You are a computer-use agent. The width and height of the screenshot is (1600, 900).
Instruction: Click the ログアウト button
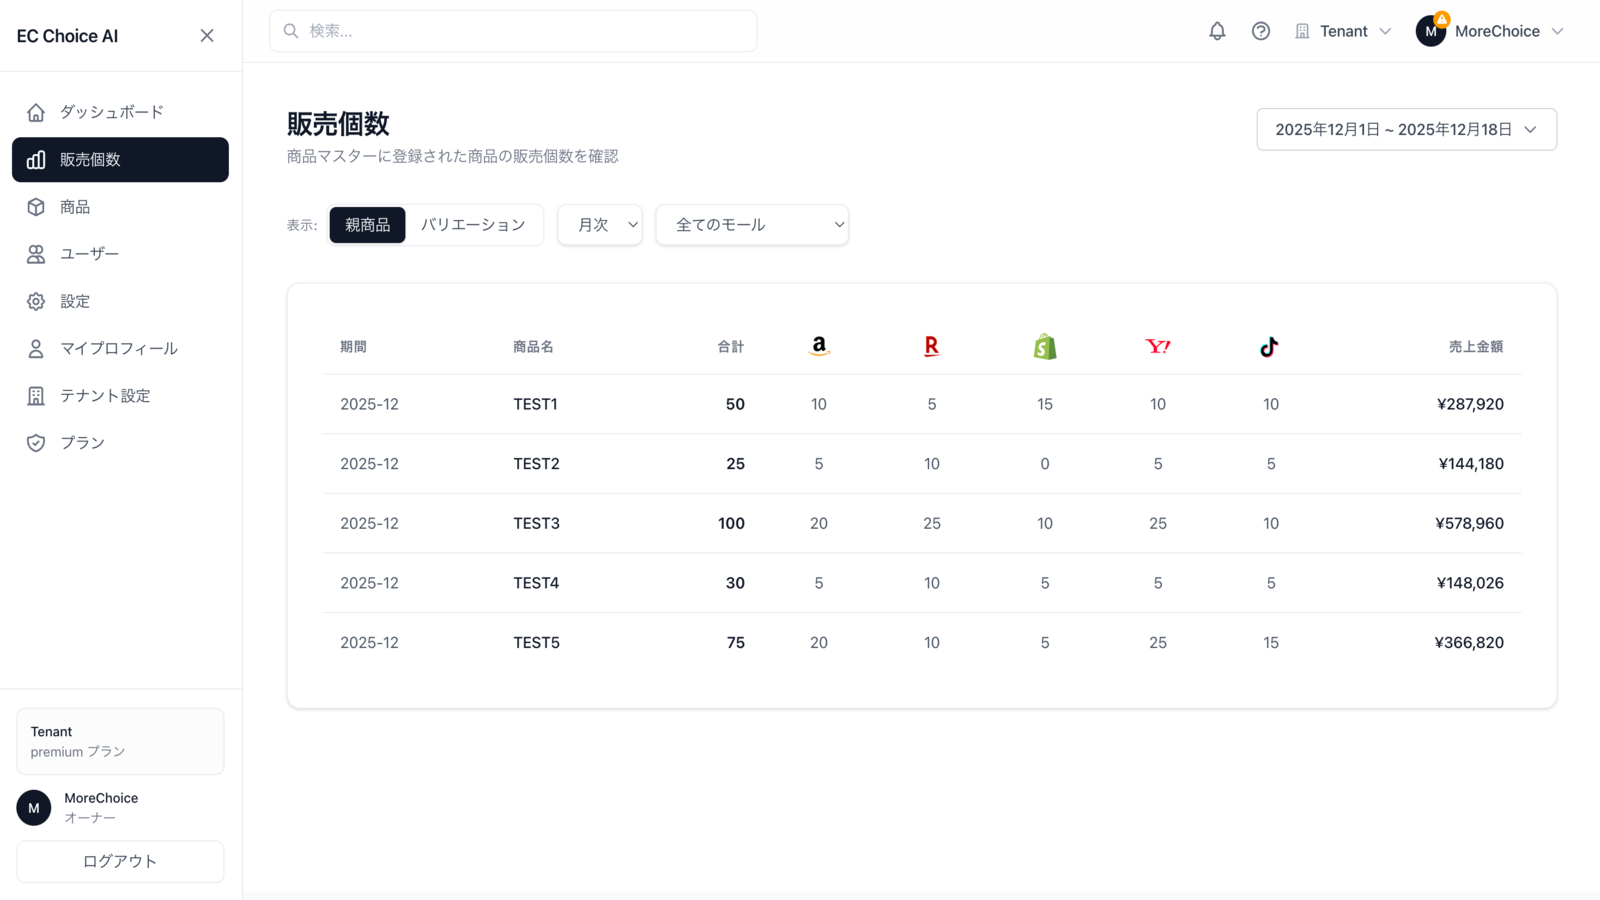[x=120, y=861]
